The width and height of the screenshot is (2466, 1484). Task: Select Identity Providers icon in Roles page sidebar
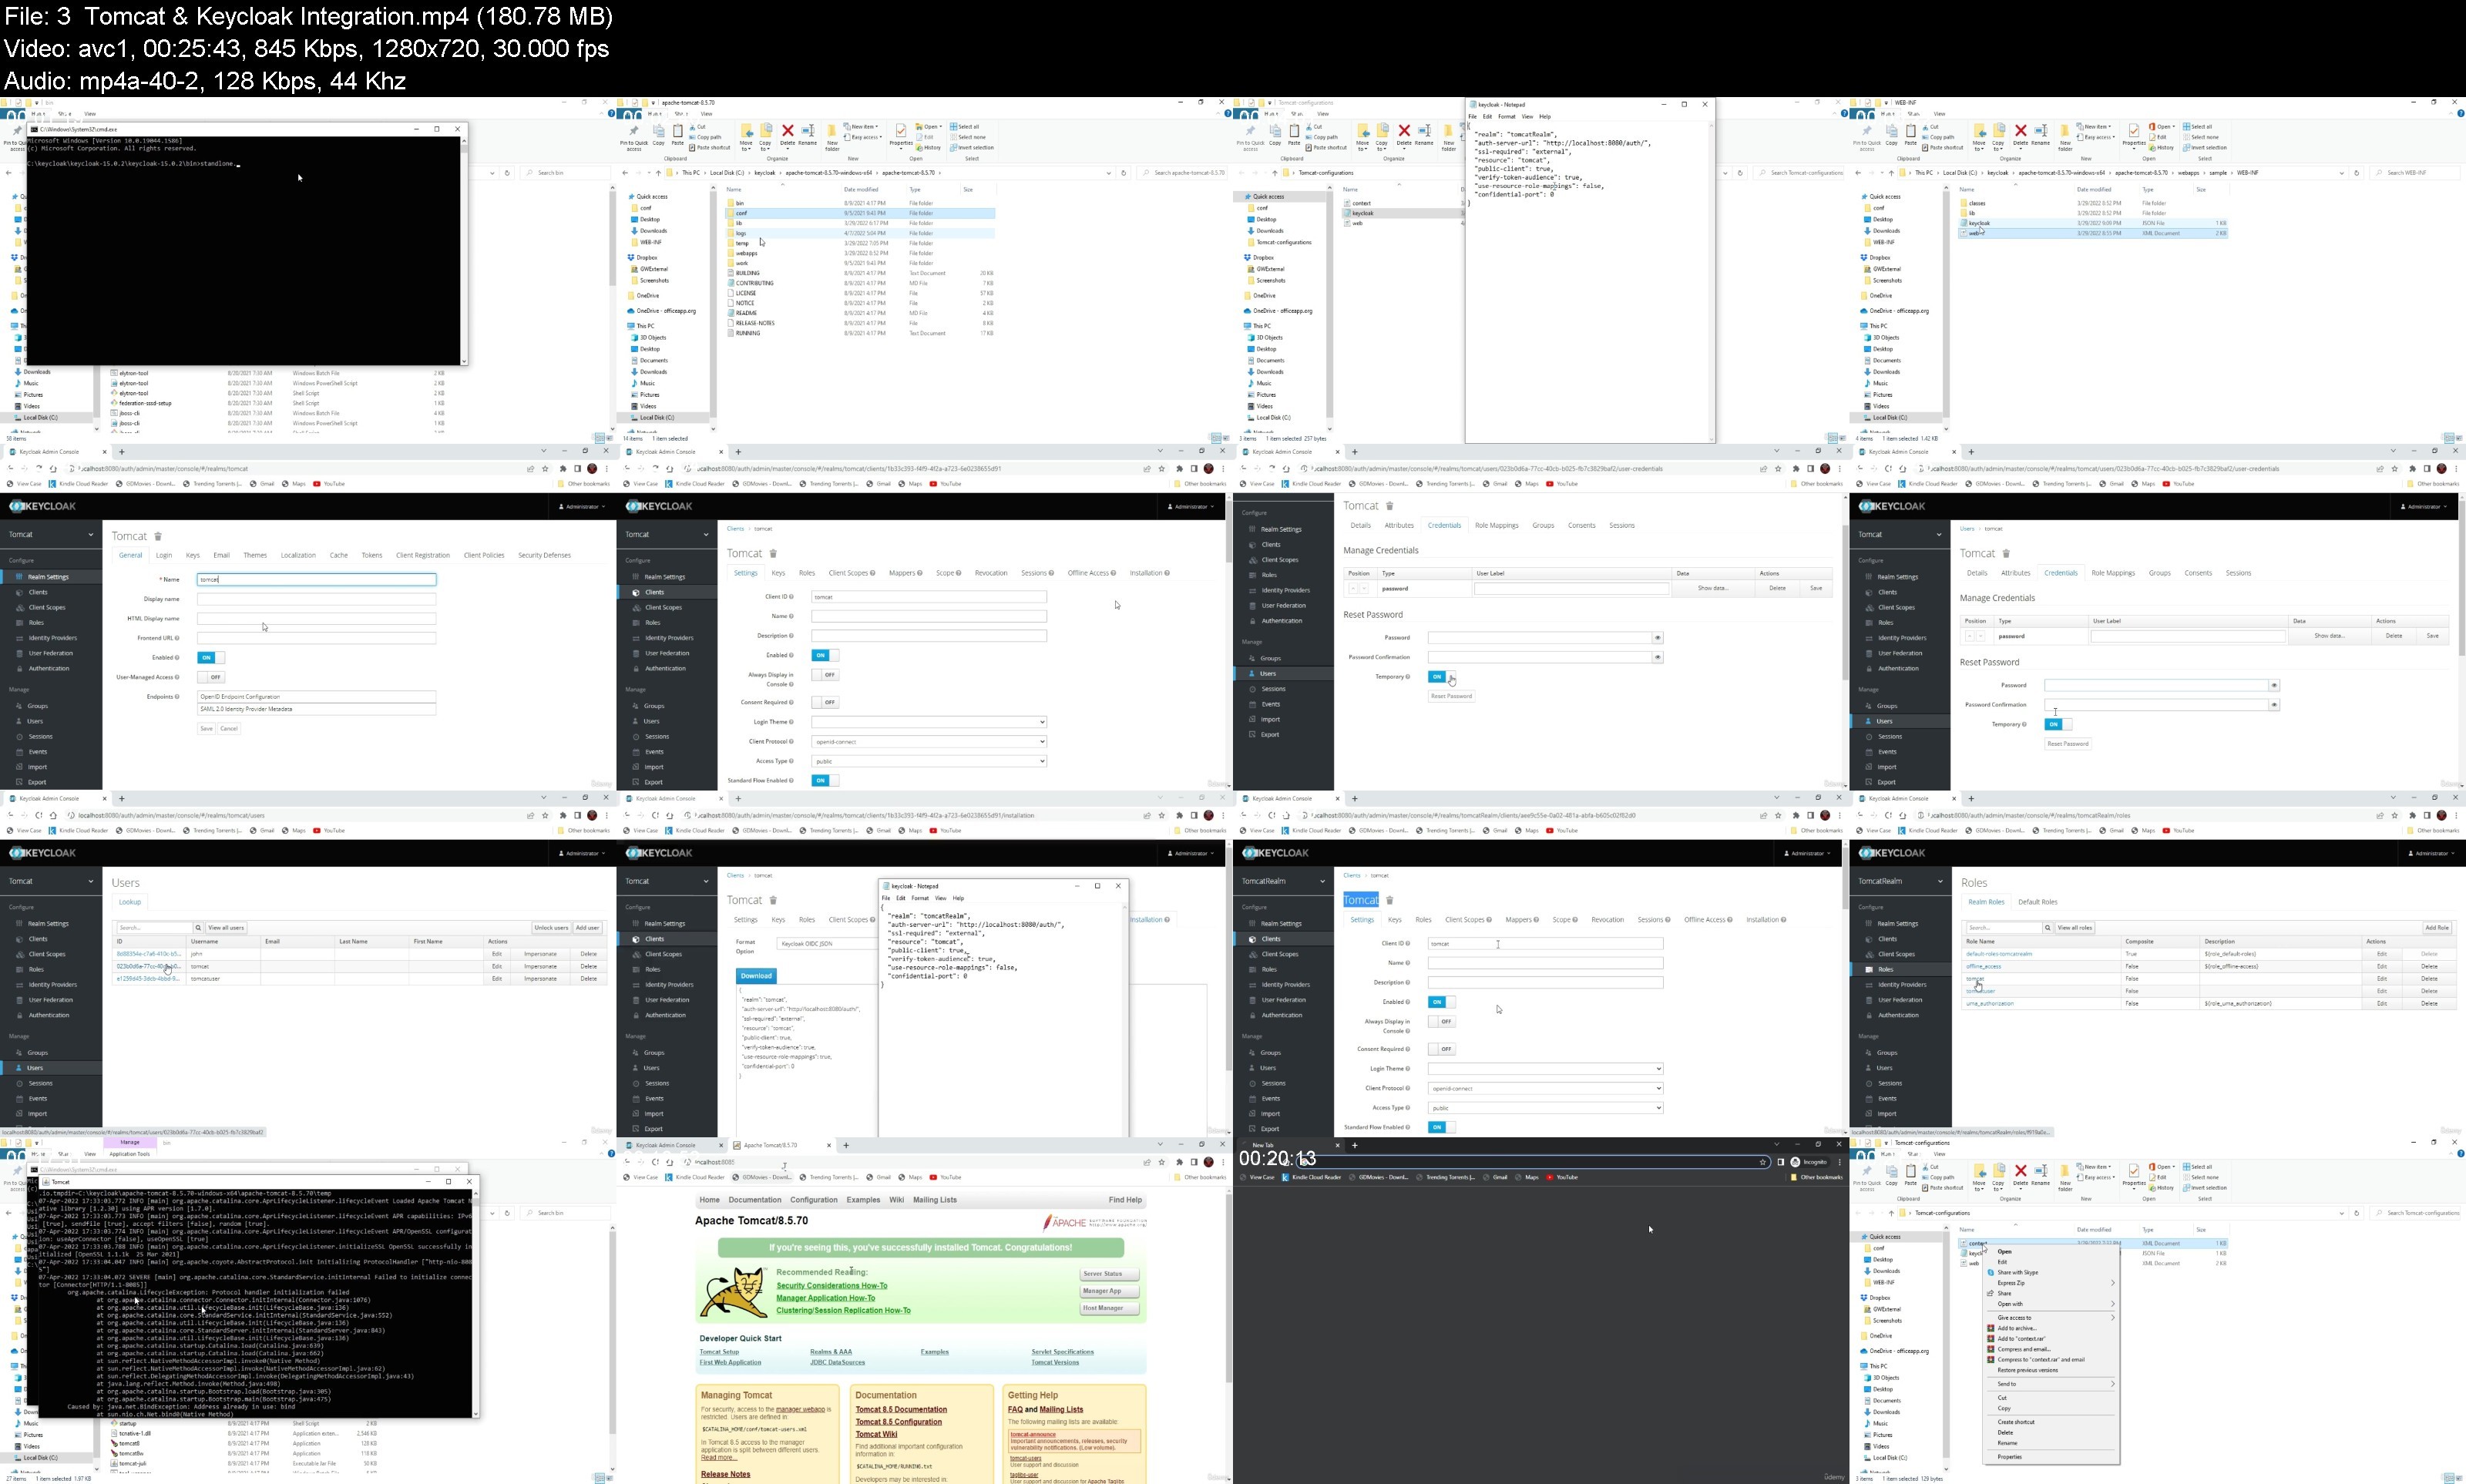point(1868,985)
